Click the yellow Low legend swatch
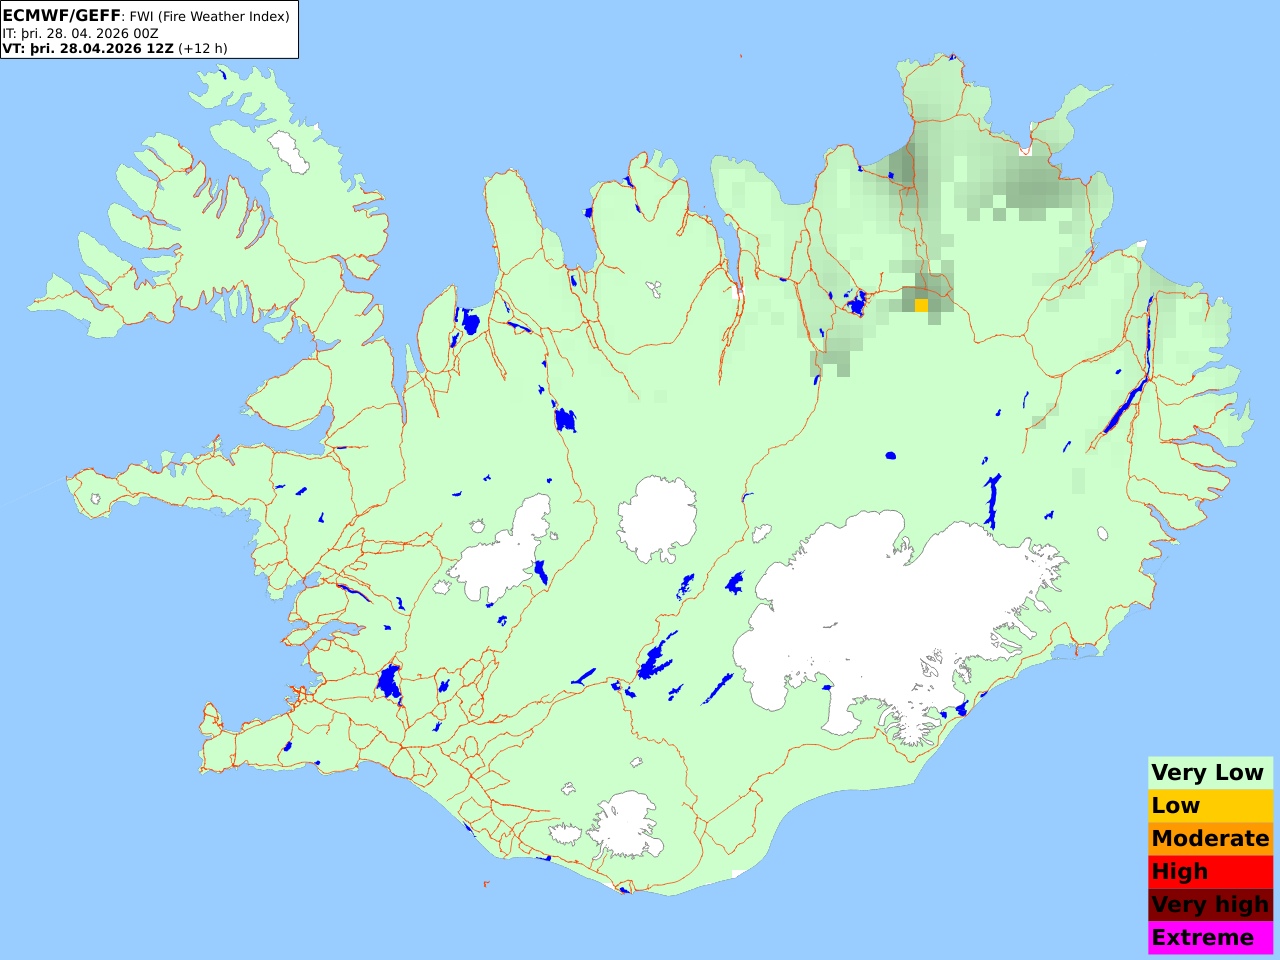Viewport: 1280px width, 960px height. (x=1210, y=806)
